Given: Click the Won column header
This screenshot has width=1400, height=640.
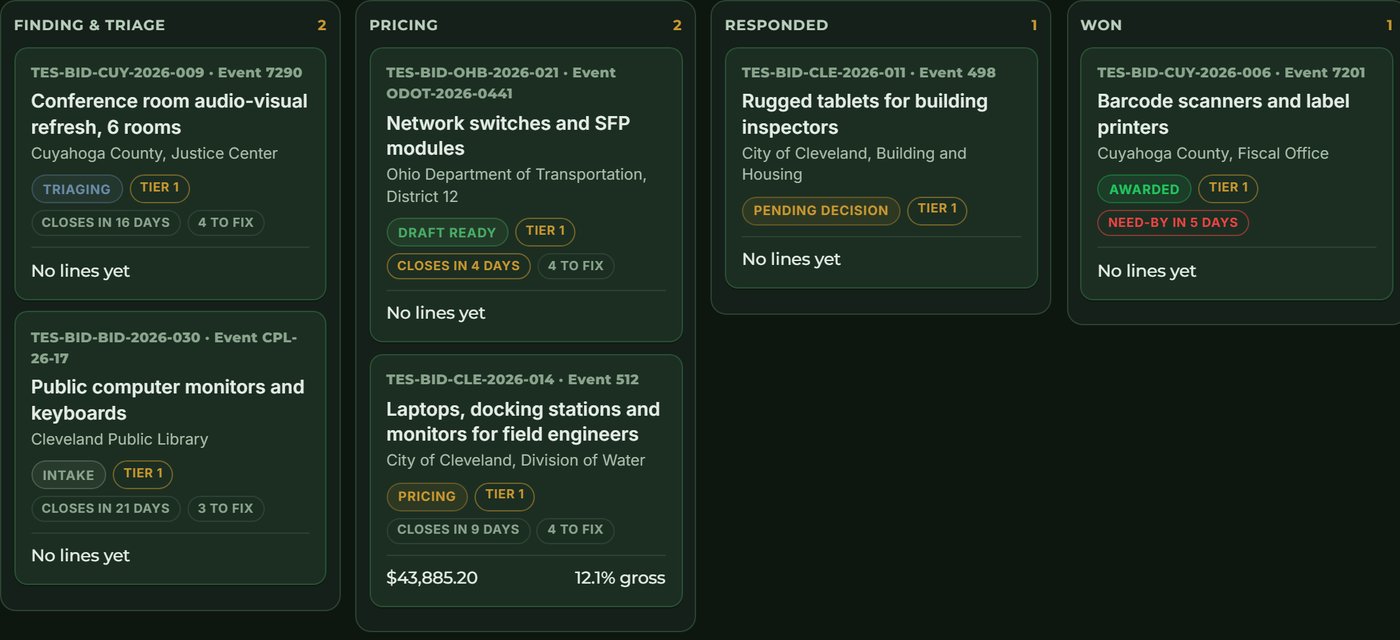Looking at the screenshot, I should (1100, 25).
